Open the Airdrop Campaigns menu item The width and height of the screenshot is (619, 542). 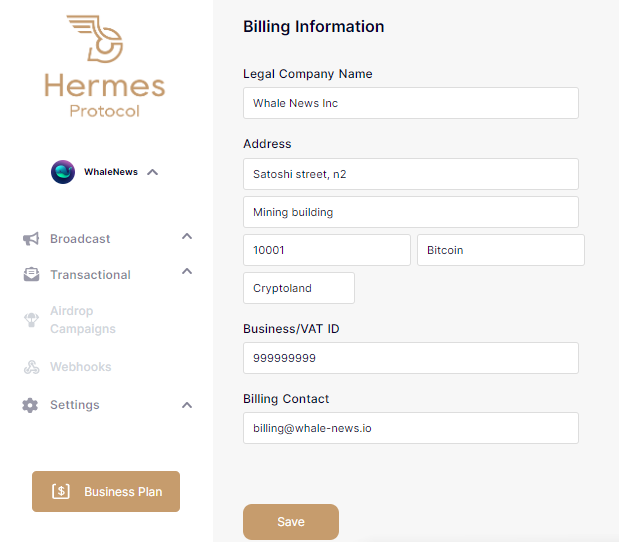(83, 320)
